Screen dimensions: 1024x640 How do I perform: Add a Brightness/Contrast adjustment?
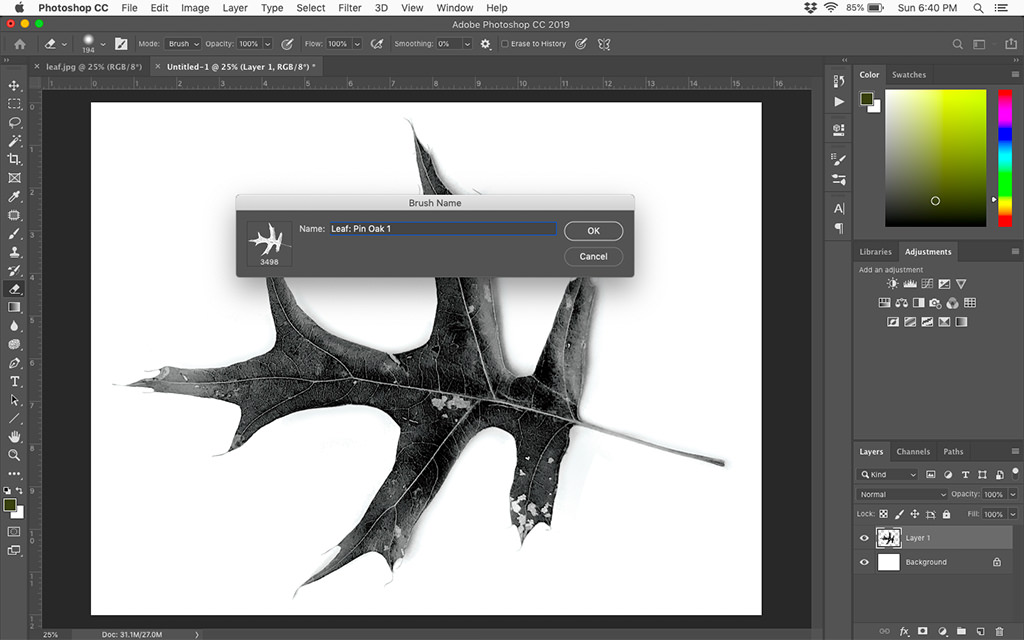[892, 283]
